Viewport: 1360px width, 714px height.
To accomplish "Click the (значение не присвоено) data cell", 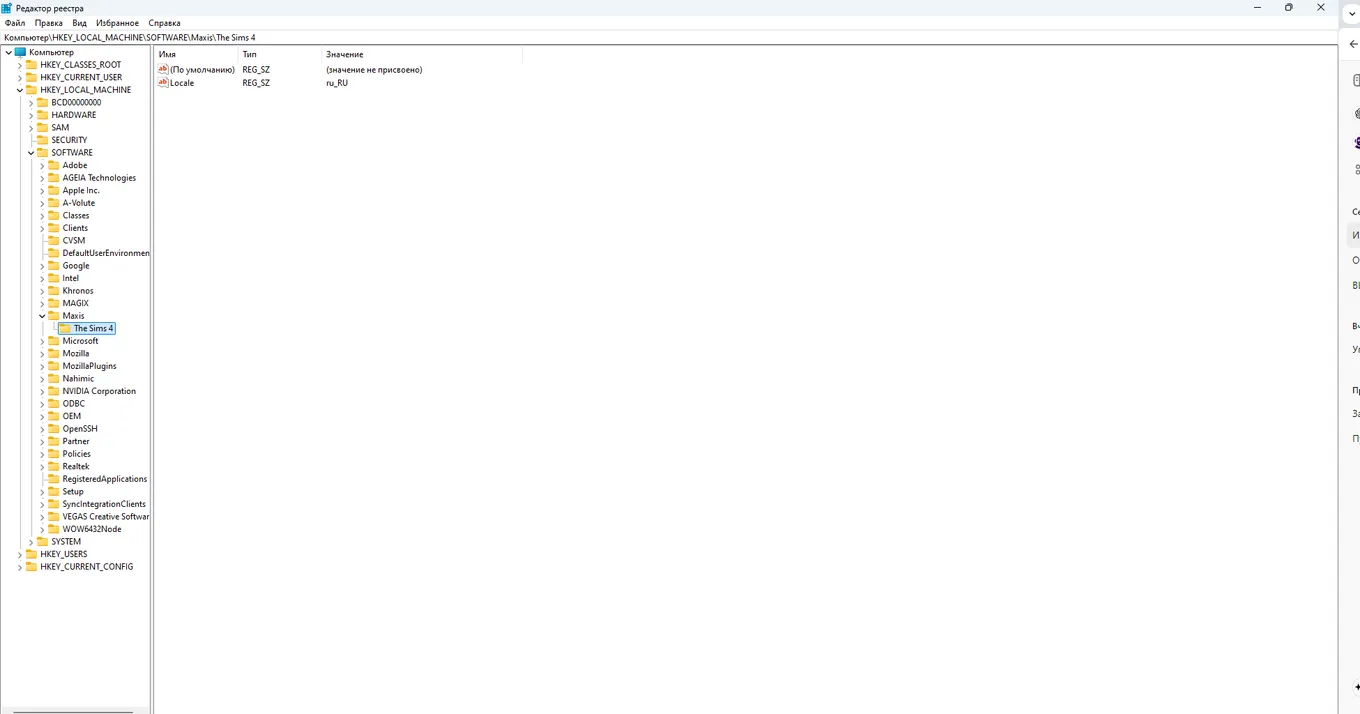I will (374, 70).
